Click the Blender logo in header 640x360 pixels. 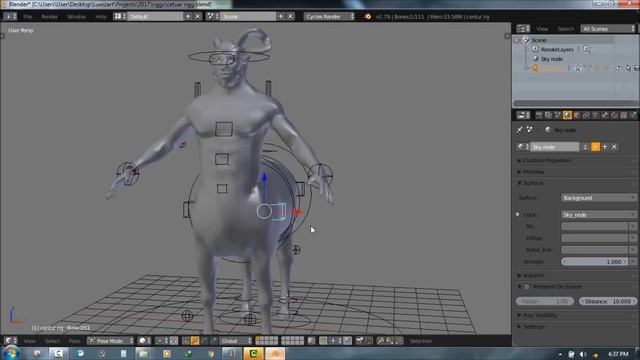[367, 16]
